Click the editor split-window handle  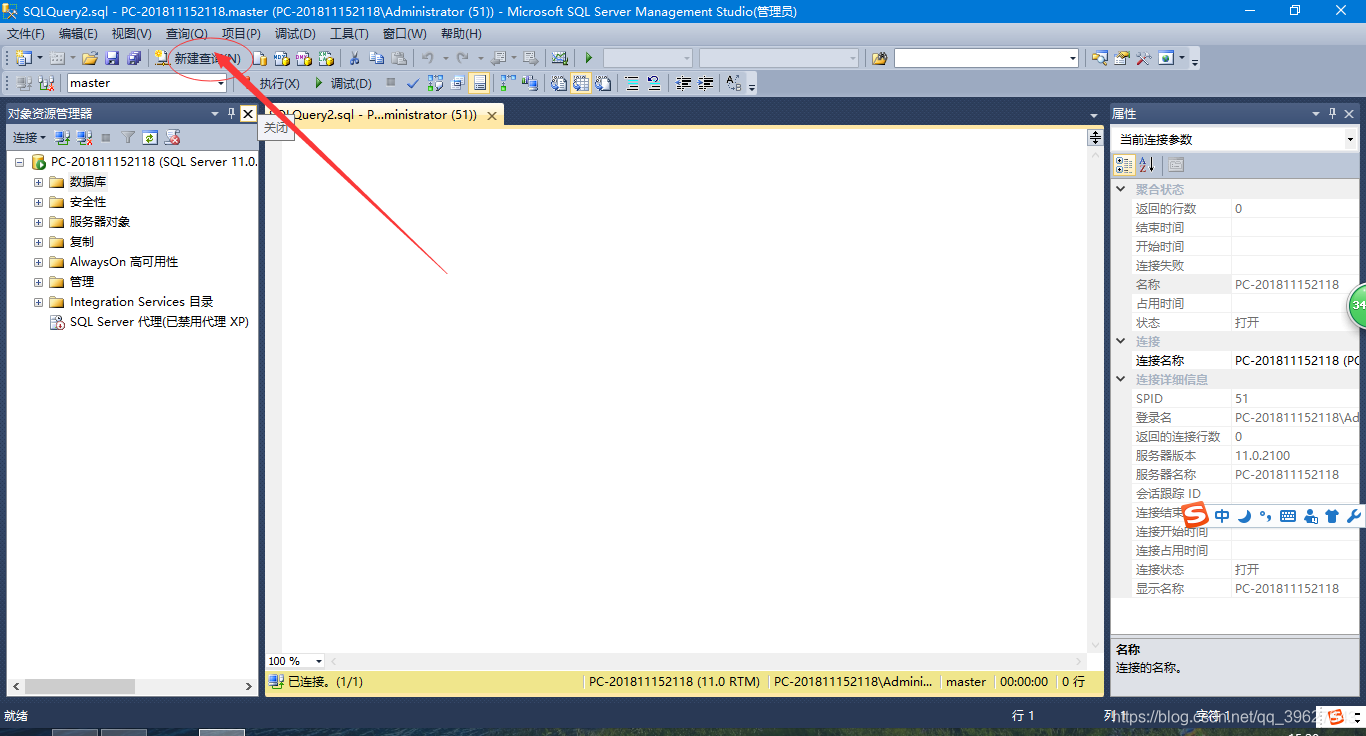click(x=1095, y=138)
